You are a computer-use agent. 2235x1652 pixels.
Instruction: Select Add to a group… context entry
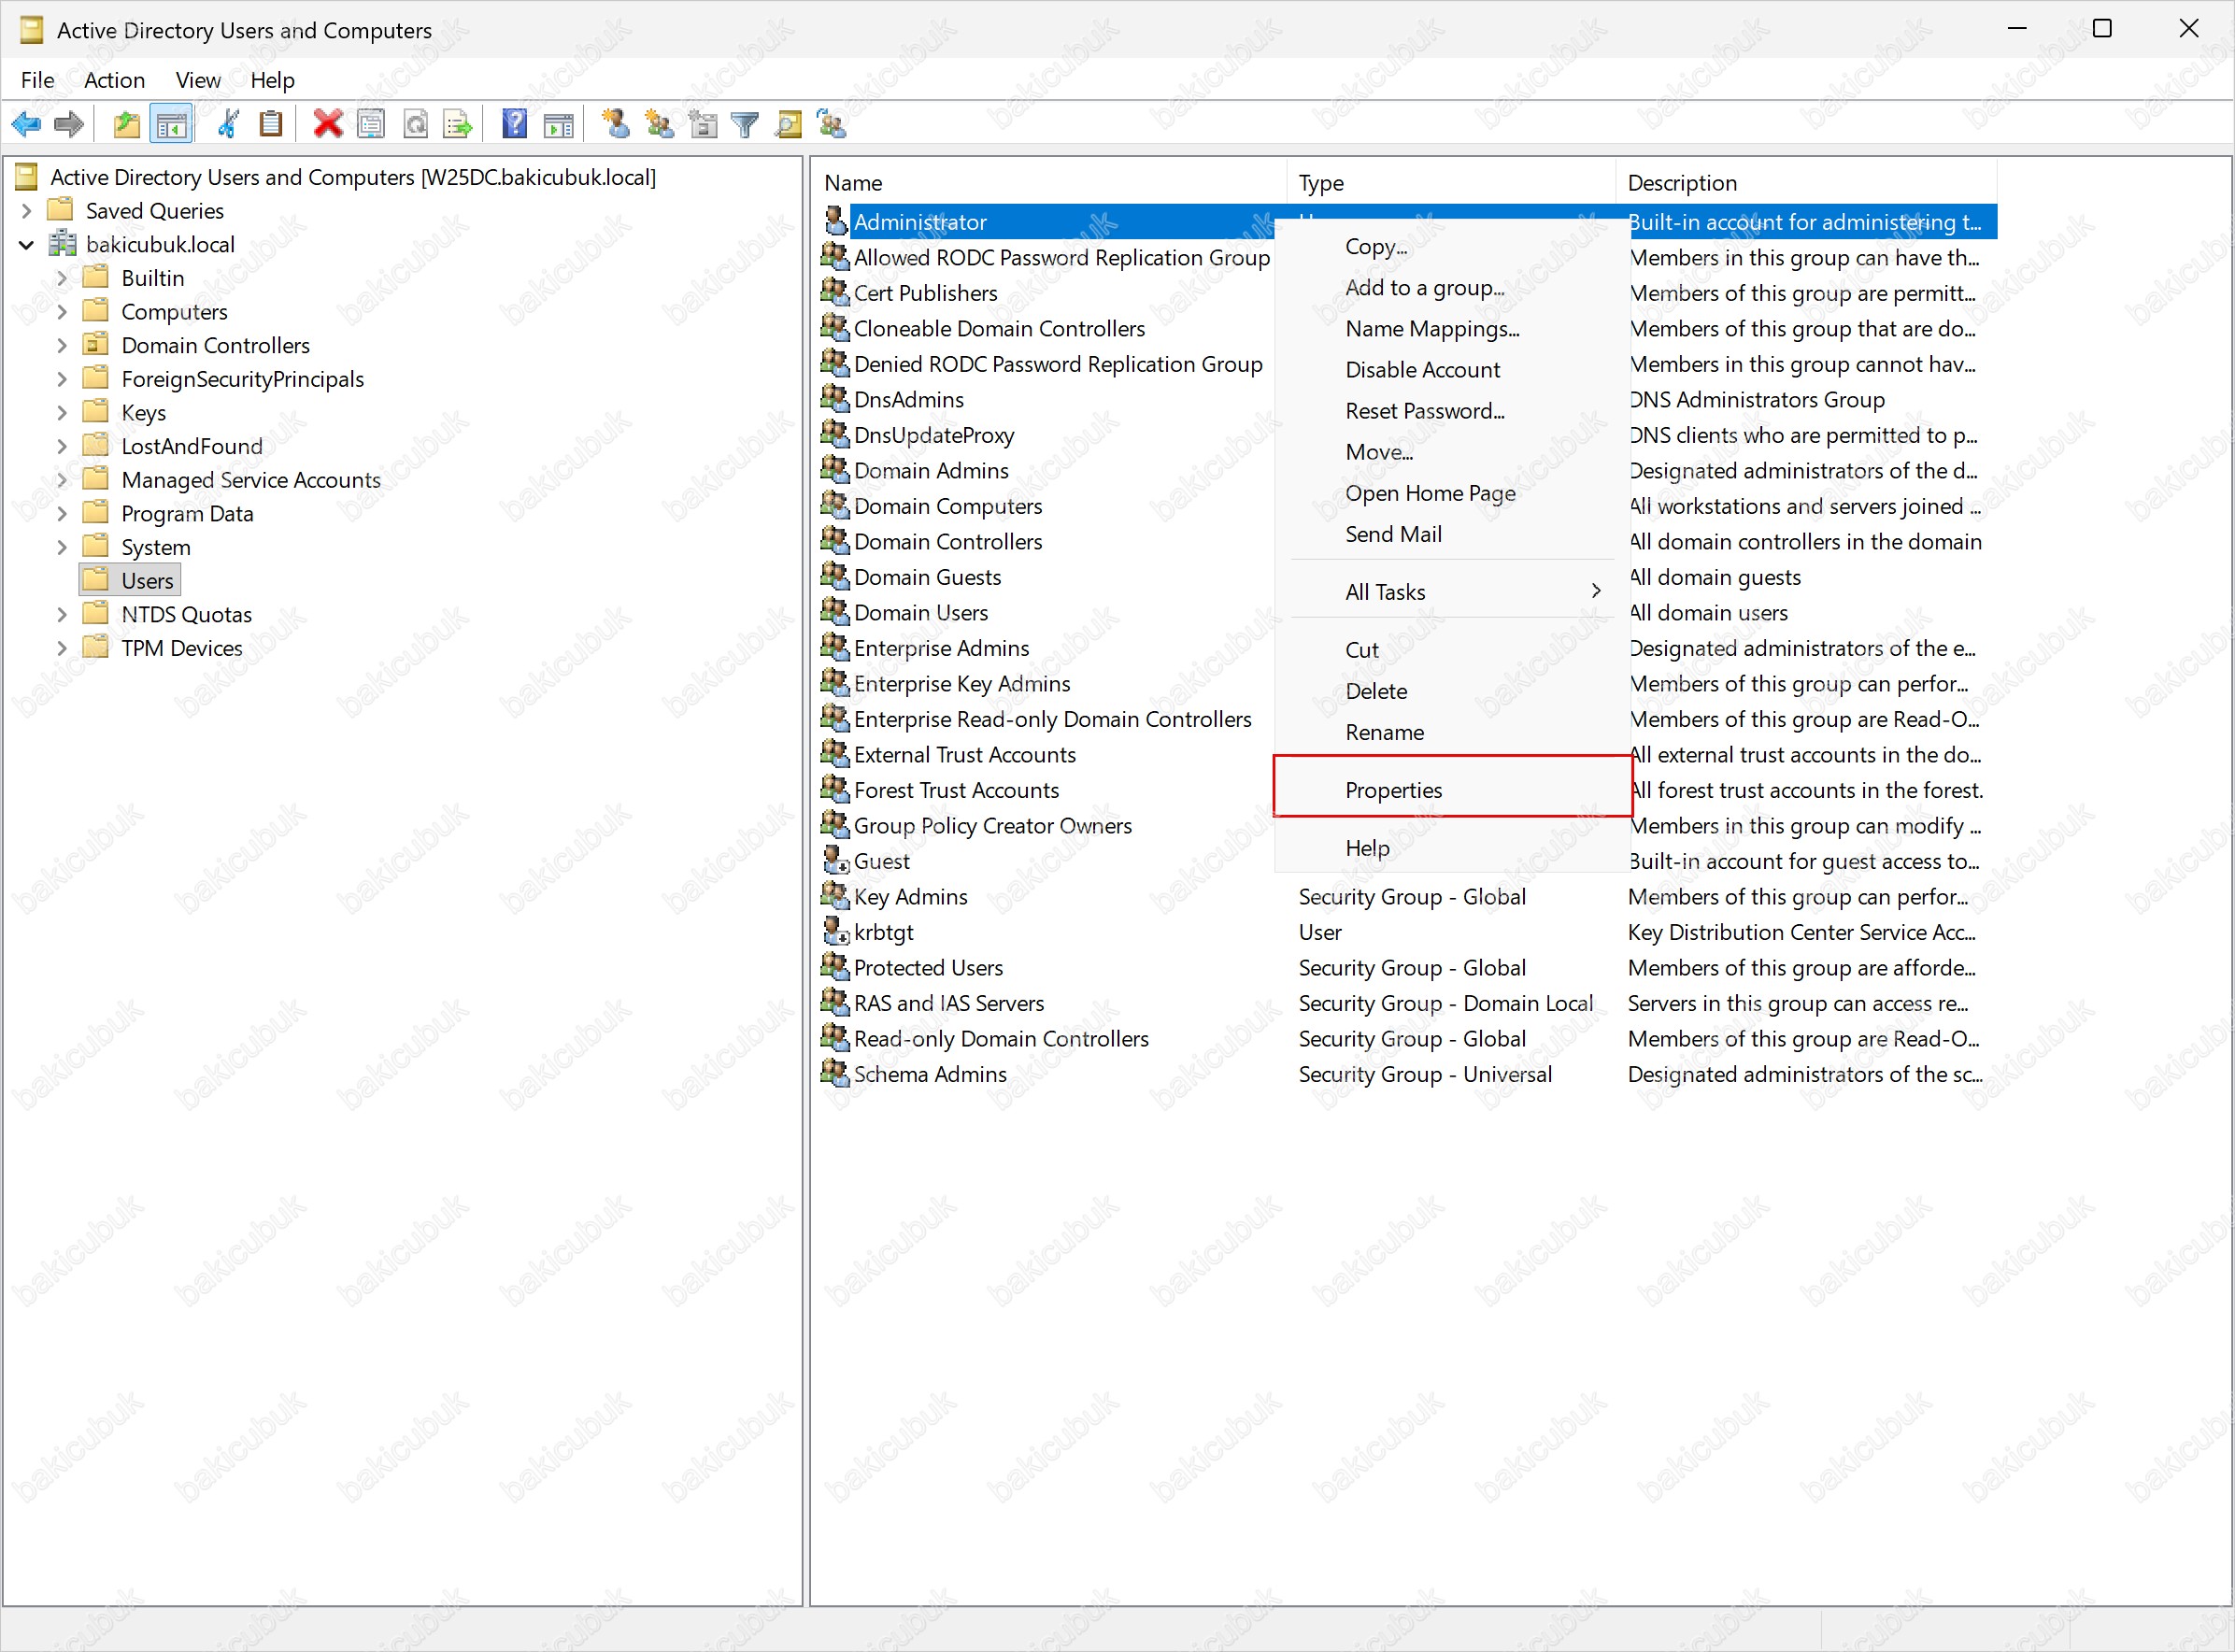click(1453, 288)
